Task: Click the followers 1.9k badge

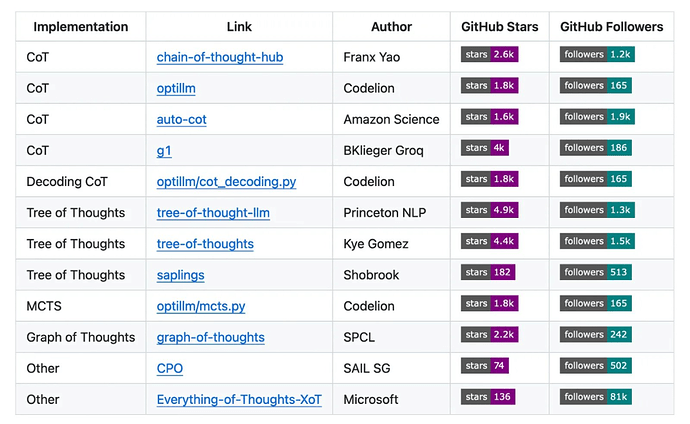Action: [597, 117]
